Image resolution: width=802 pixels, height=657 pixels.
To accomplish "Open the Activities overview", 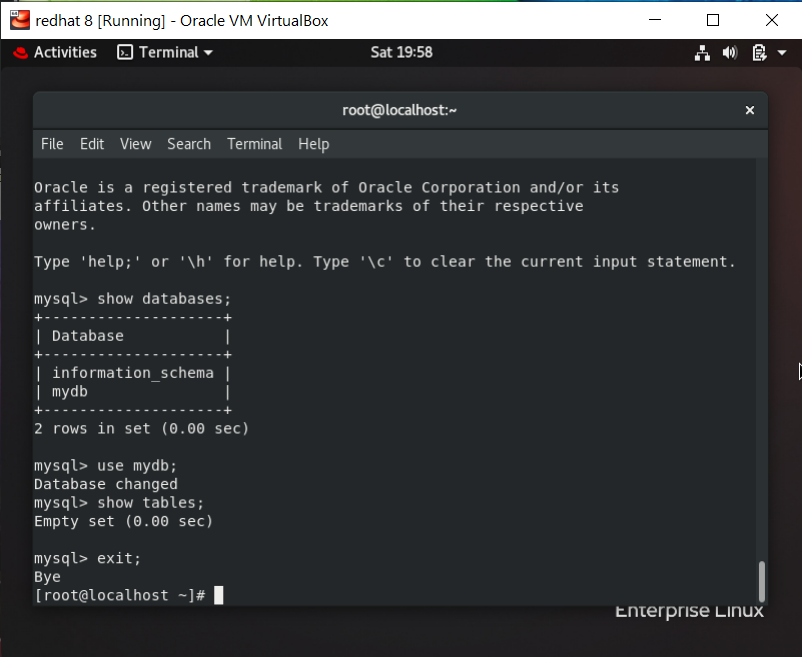I will (x=65, y=52).
